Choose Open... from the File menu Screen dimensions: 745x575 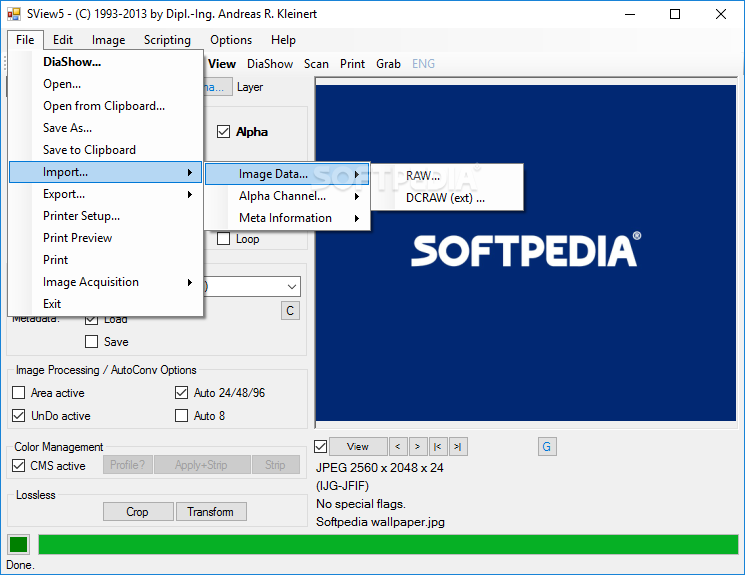coord(105,84)
